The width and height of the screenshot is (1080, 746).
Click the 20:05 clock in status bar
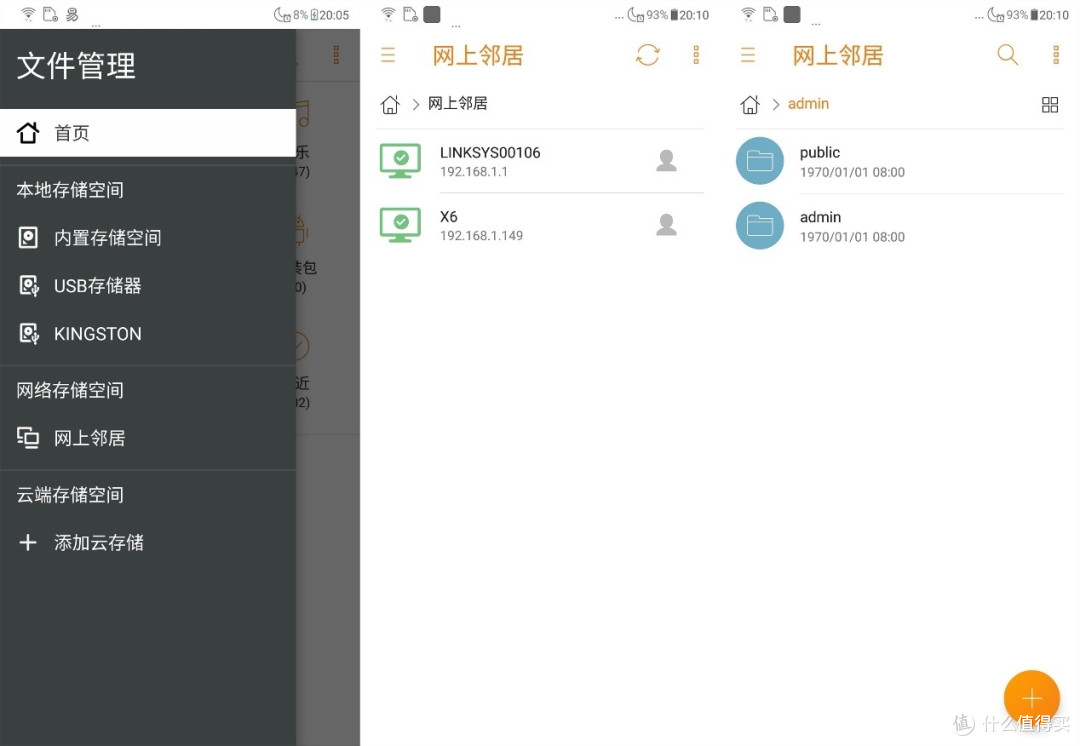(x=334, y=14)
